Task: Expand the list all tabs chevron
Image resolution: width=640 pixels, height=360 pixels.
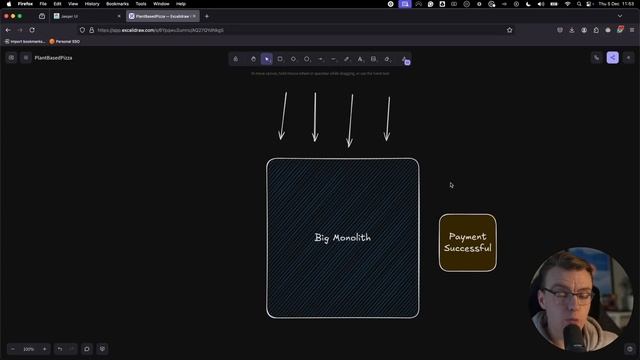Action: click(x=620, y=16)
